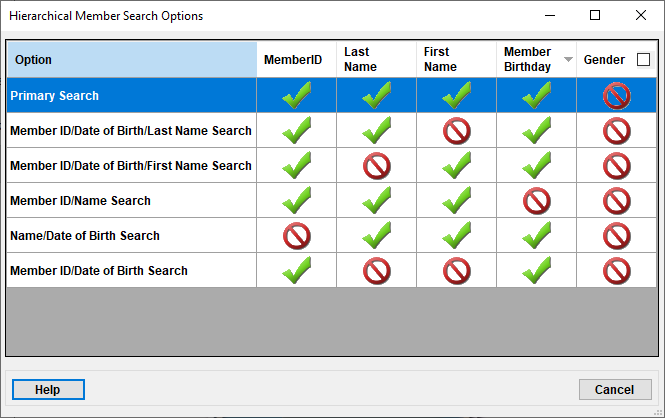Tick the Gender column header checkbox
The image size is (665, 418).
click(643, 60)
